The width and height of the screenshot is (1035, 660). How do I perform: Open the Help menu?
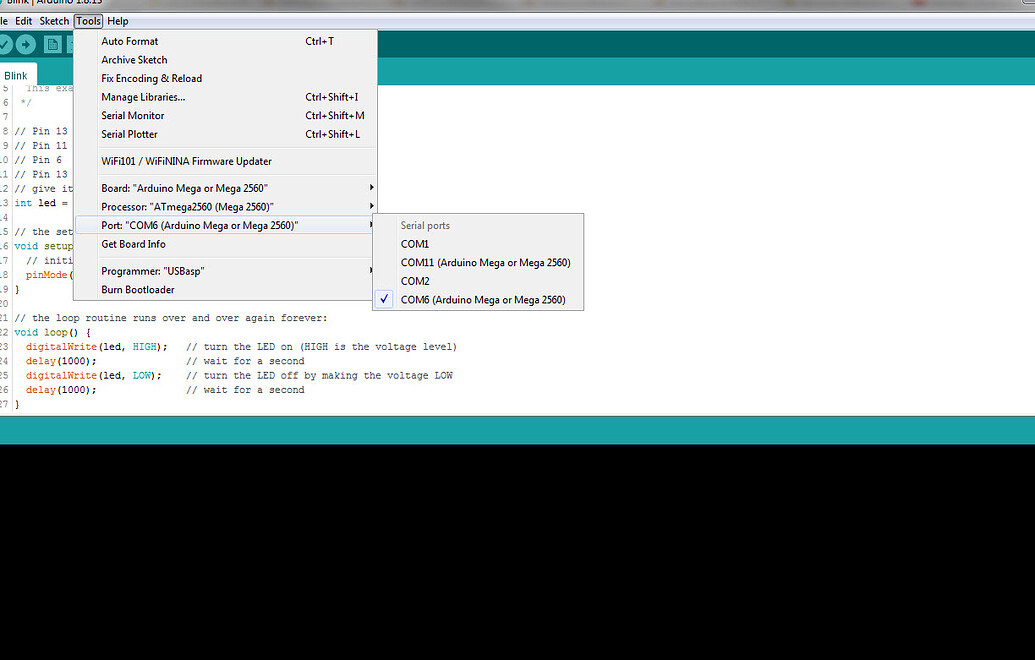coord(117,20)
